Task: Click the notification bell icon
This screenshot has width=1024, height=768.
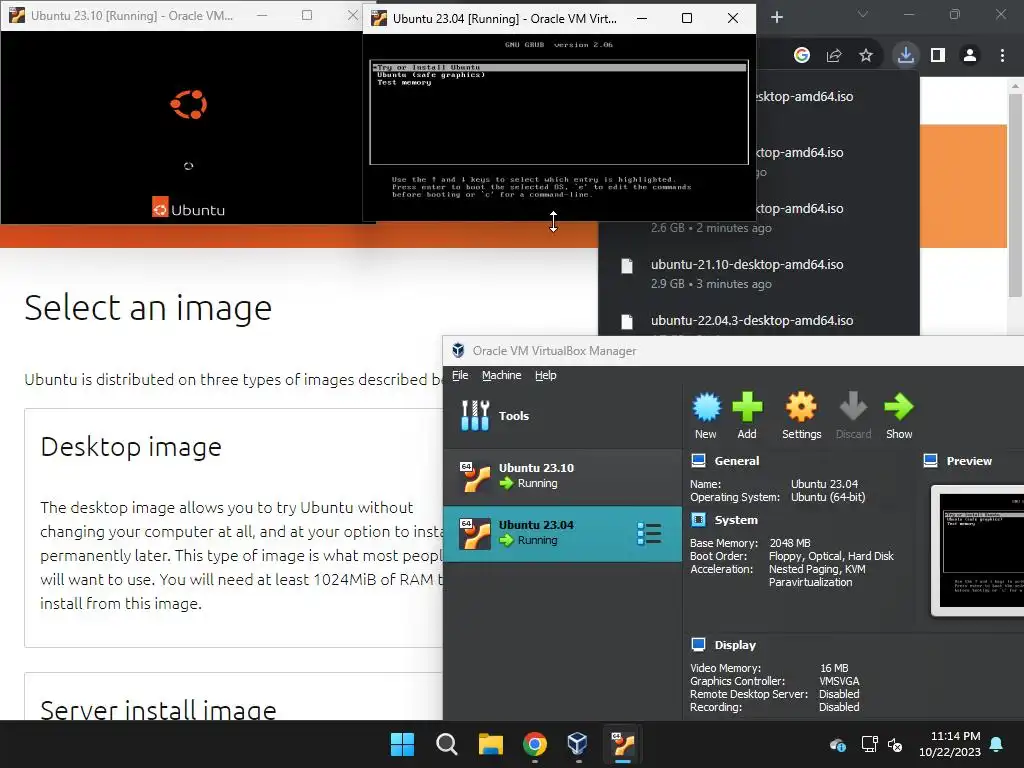Action: click(997, 744)
